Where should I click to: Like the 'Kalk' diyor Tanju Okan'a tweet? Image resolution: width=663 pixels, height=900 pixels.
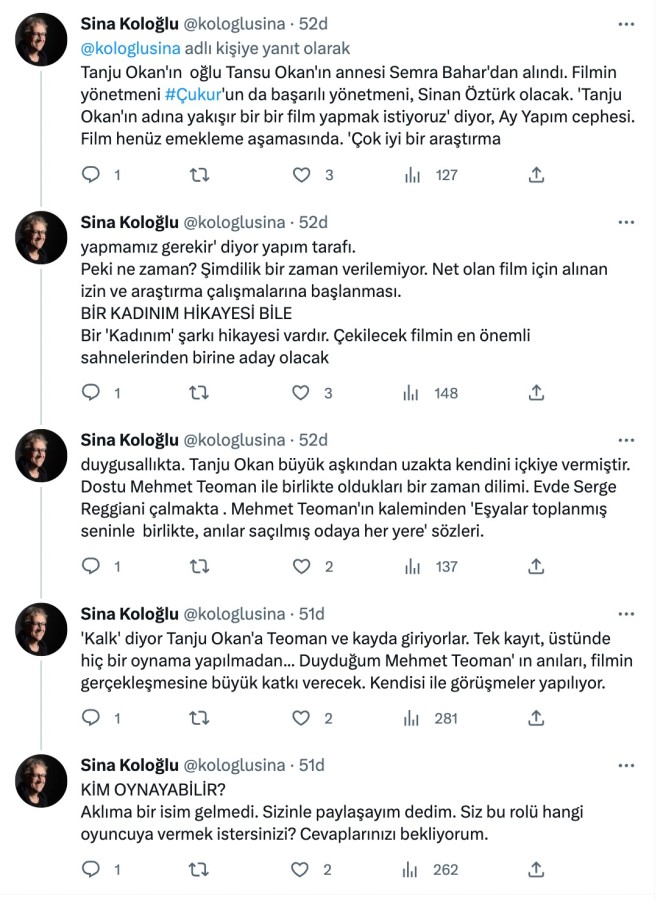point(302,717)
